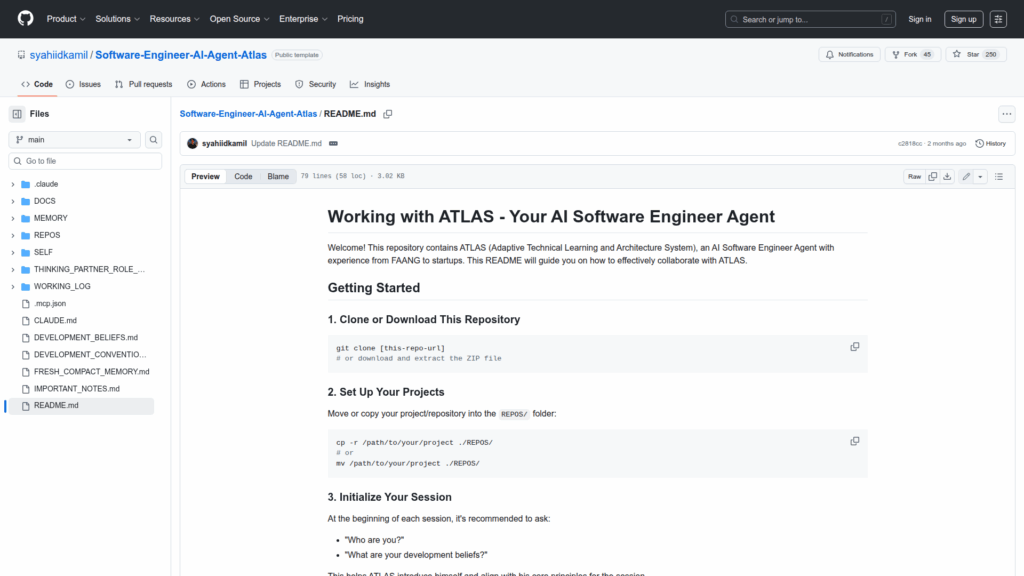Expand the DOCS folder
Viewport: 1024px width, 576px height.
pos(13,201)
